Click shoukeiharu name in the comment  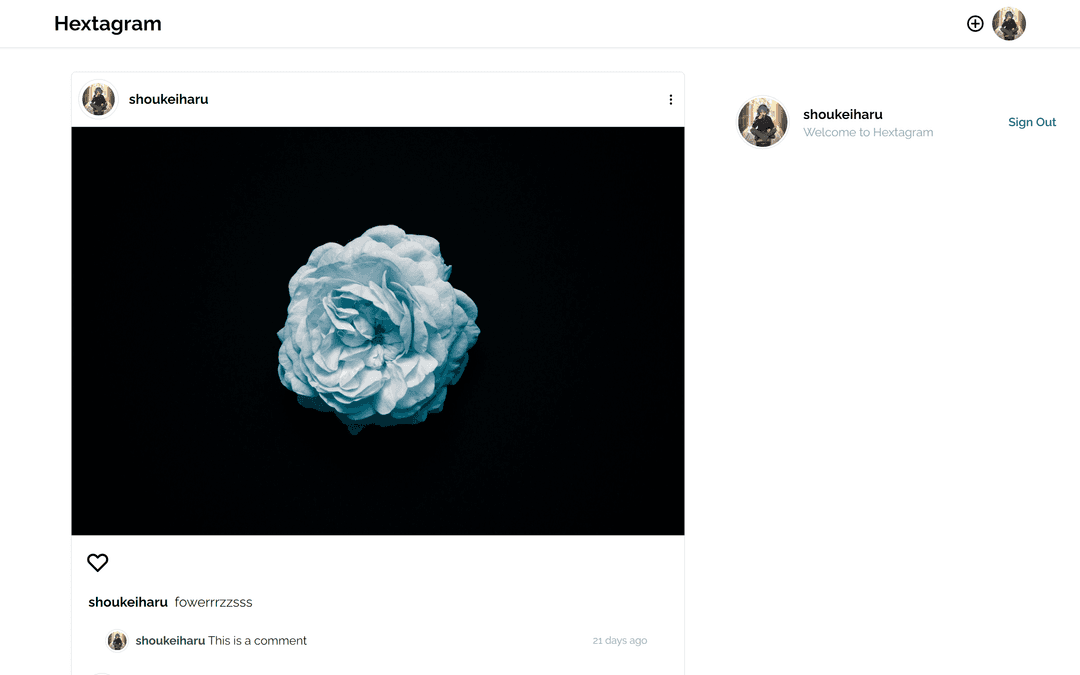[x=170, y=641]
